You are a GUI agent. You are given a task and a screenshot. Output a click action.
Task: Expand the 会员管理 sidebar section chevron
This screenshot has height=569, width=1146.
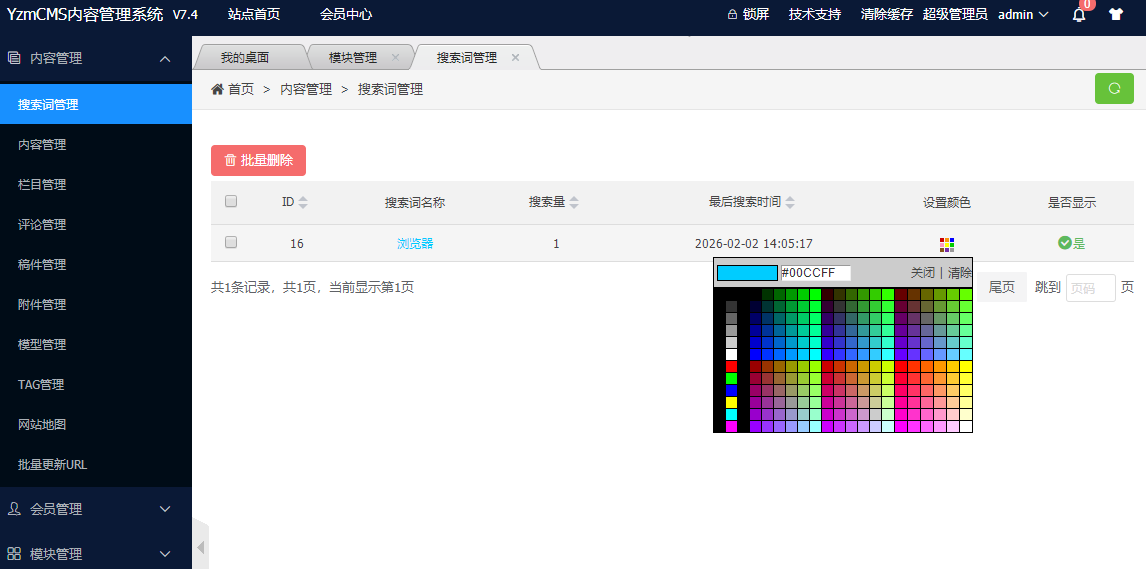165,509
